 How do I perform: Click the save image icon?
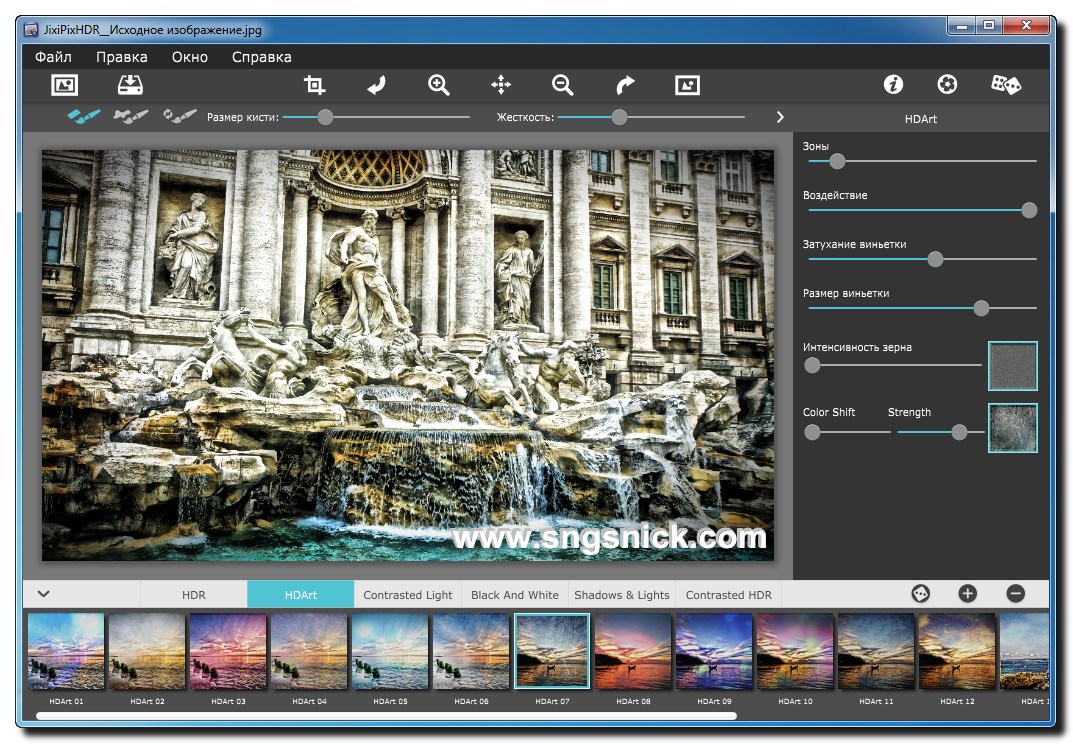130,85
